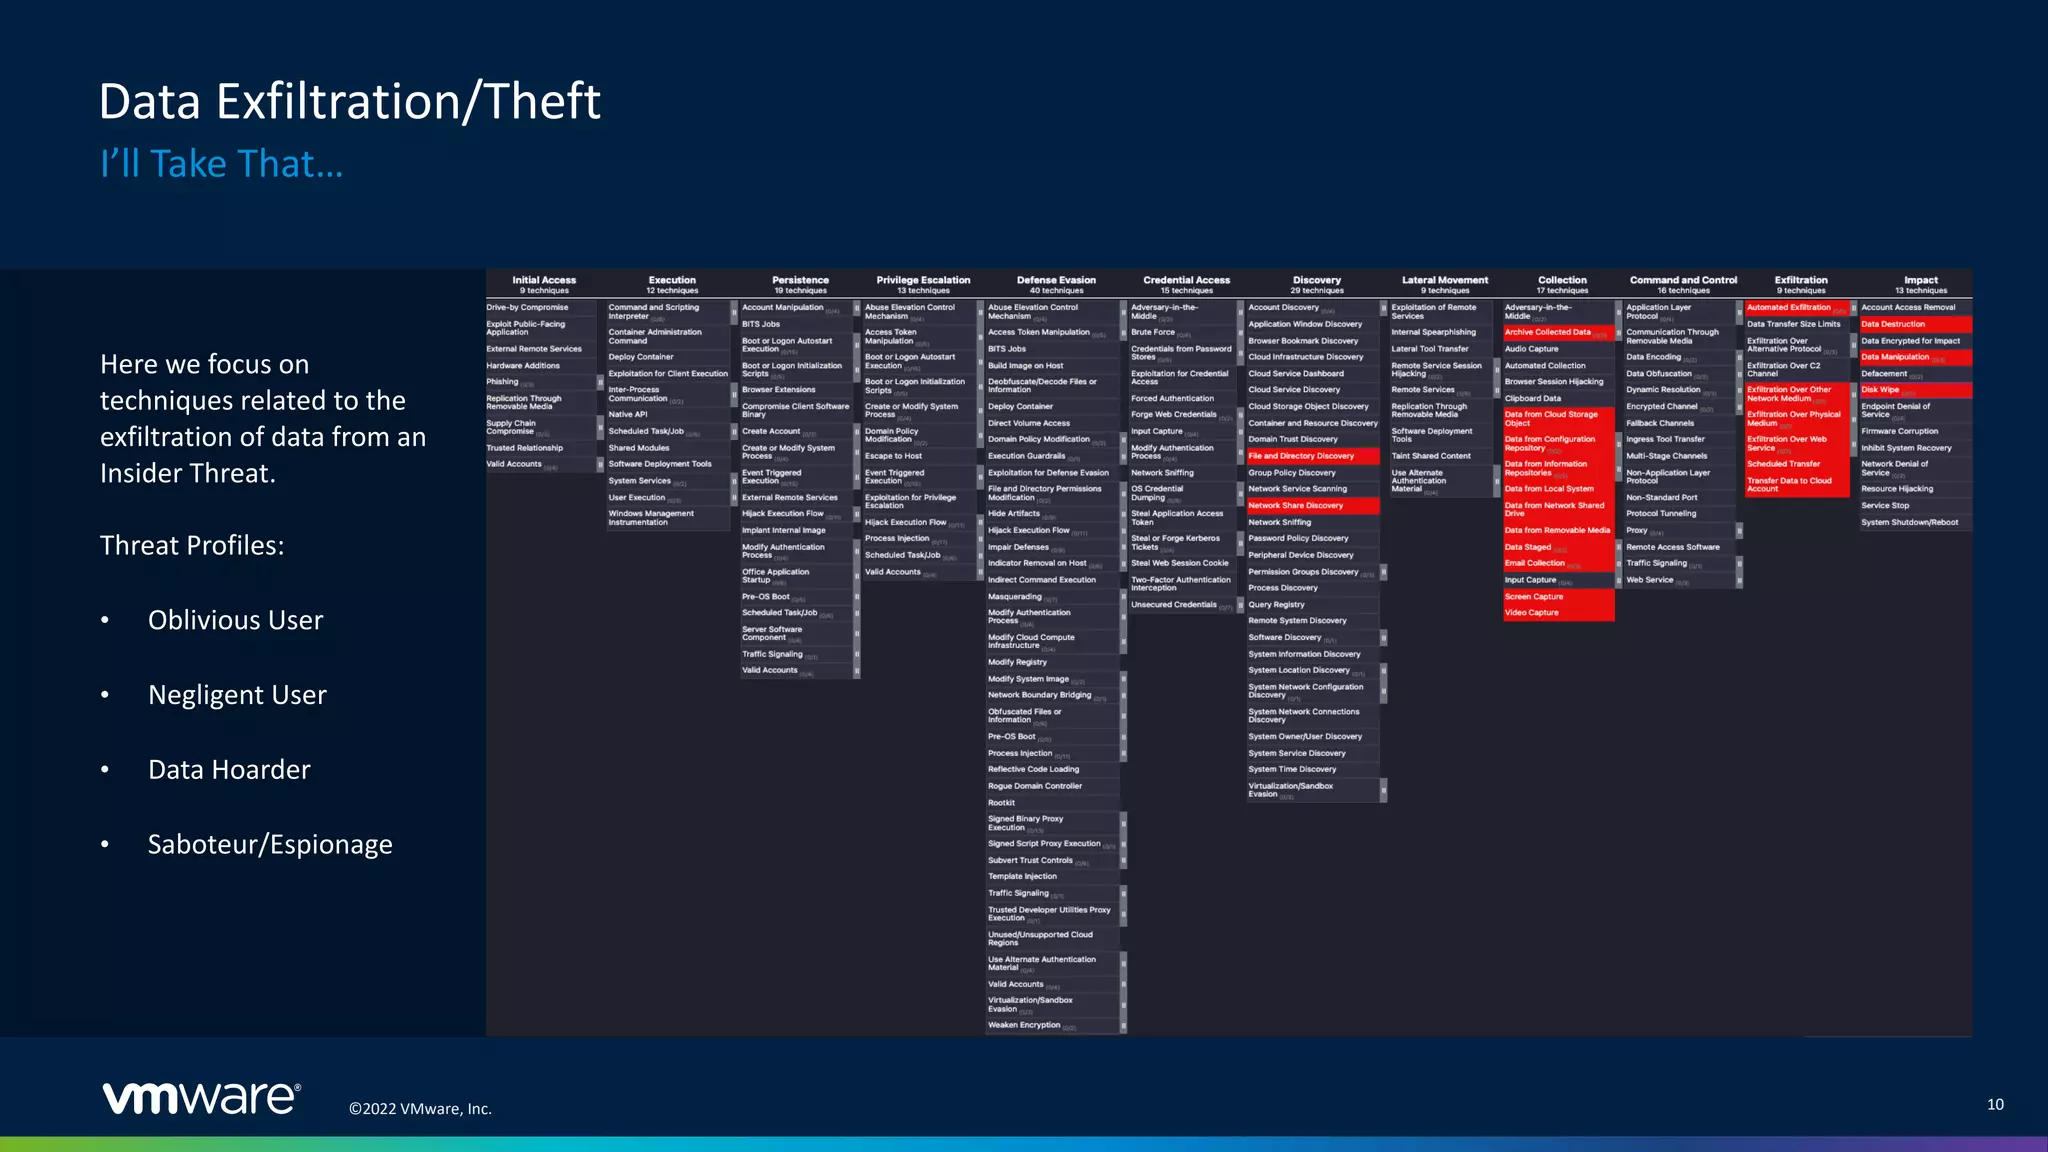Expand Command and Scripting Interpreter sub-techniques

point(734,312)
